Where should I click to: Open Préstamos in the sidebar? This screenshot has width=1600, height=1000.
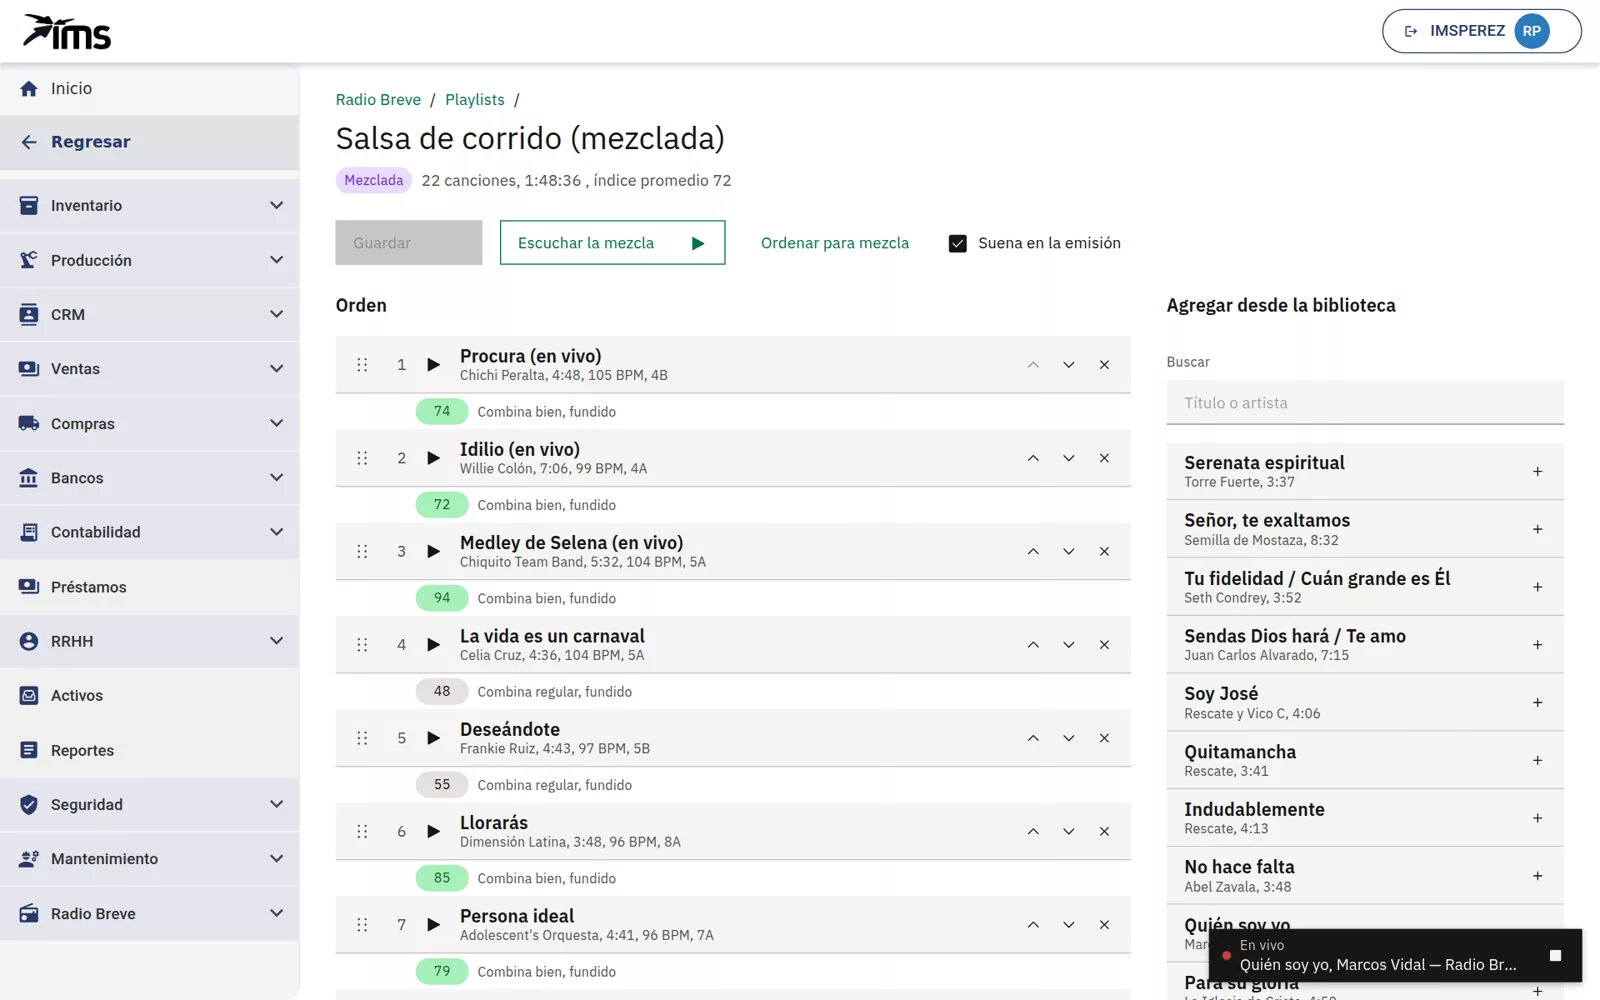(x=150, y=587)
